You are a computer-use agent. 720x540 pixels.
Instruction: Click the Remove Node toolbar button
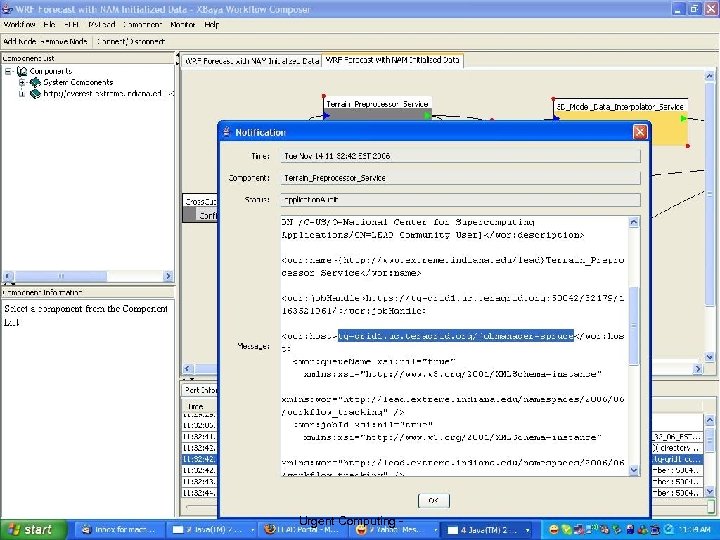pos(64,40)
